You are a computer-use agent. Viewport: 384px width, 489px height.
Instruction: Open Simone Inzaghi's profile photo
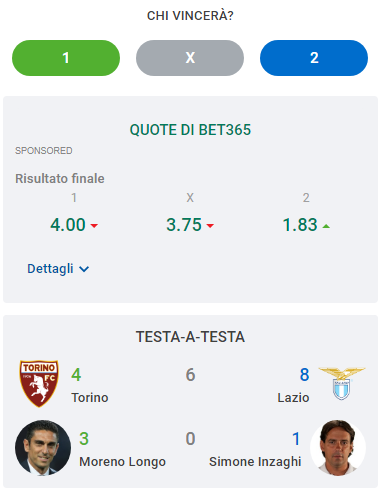pos(338,448)
